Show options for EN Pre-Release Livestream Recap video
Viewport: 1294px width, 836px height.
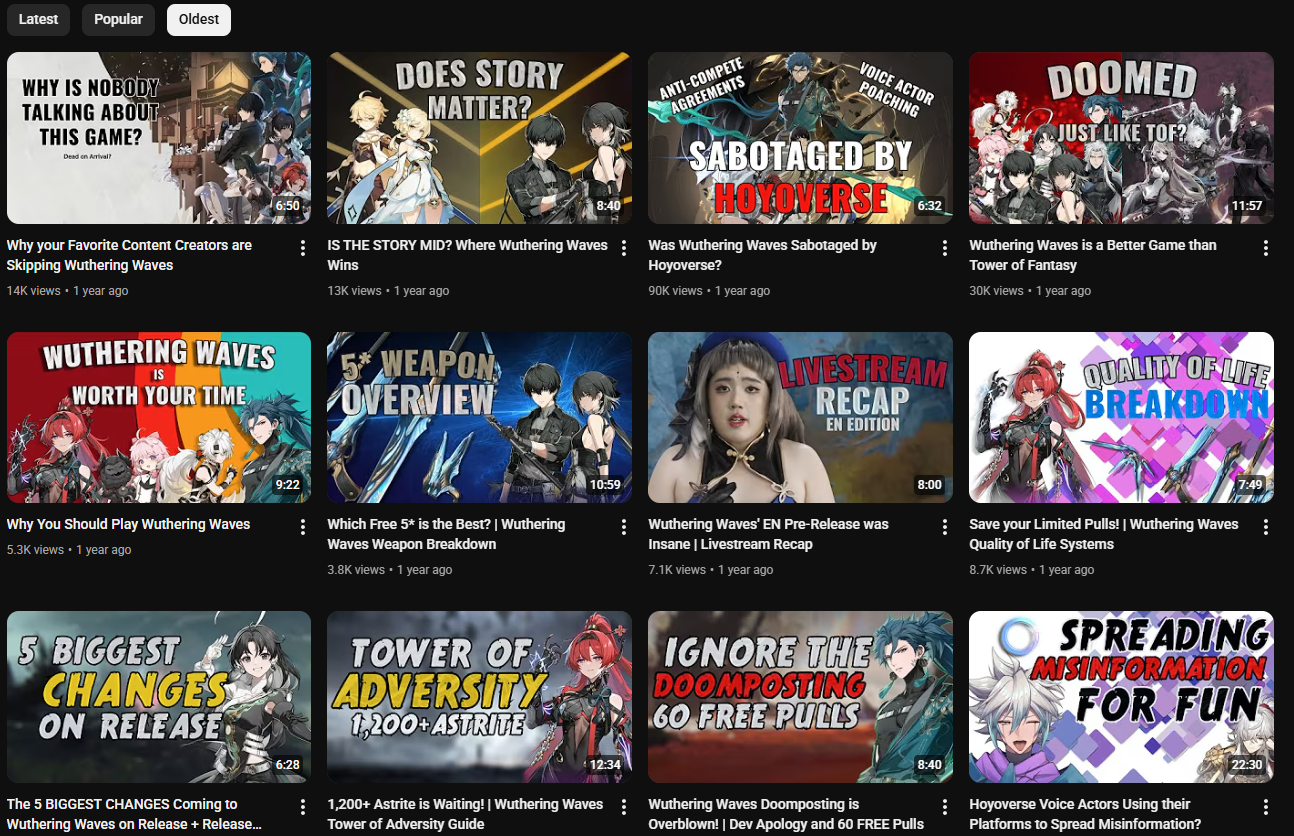pos(945,527)
